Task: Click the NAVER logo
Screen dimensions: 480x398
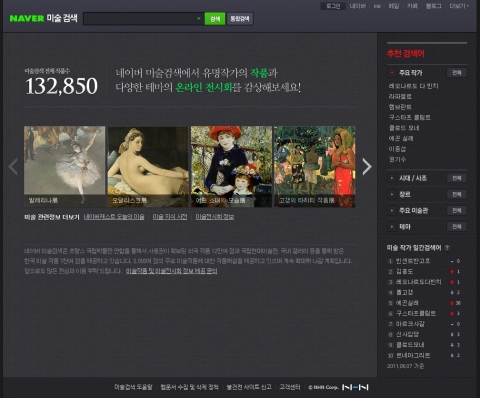Action: [27, 18]
